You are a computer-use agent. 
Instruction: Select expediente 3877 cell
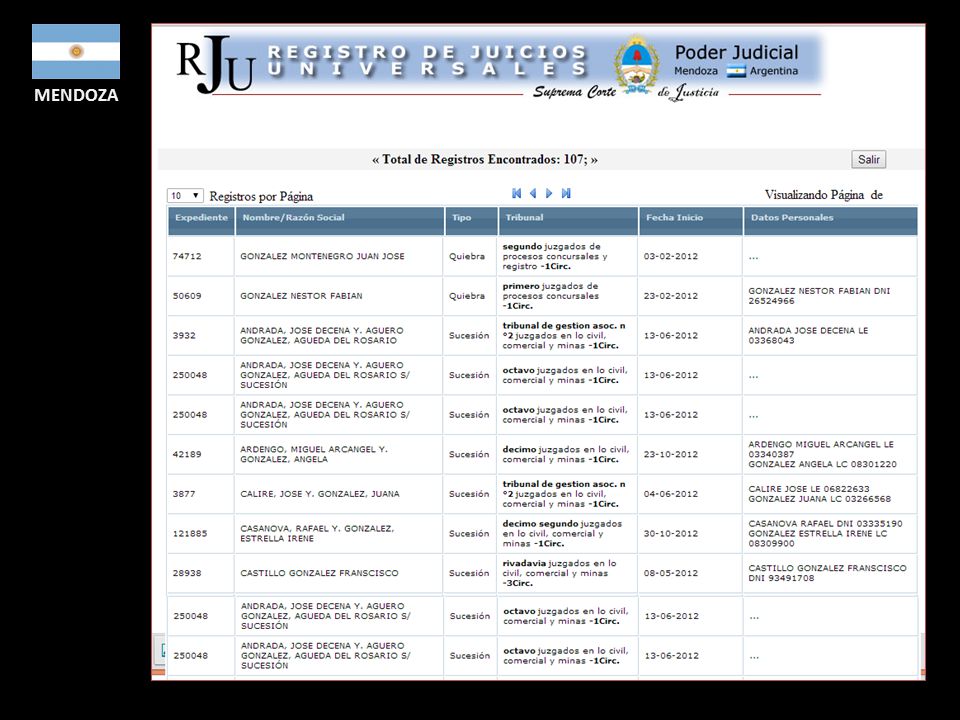[201, 494]
